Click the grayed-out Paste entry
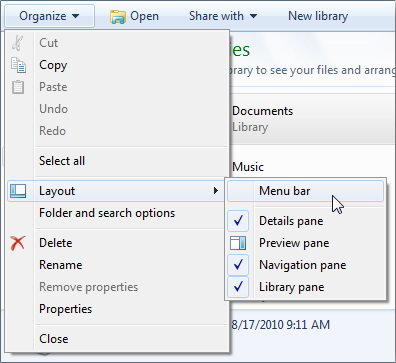 tap(118, 87)
